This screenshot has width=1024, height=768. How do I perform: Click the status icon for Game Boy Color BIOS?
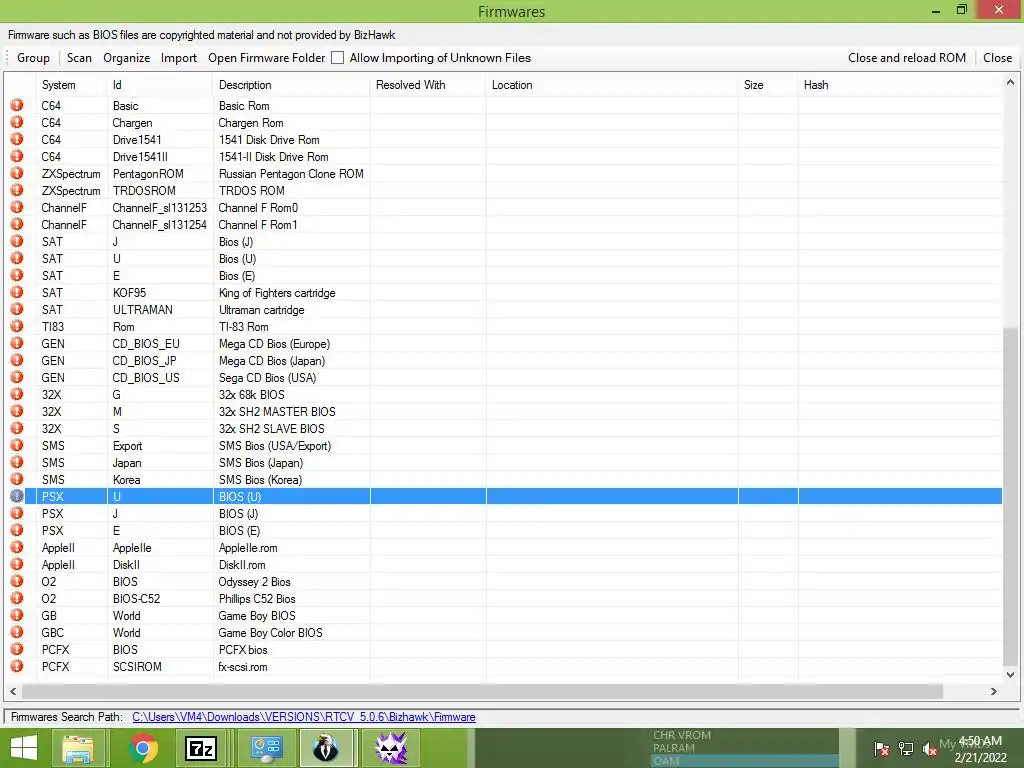click(17, 632)
